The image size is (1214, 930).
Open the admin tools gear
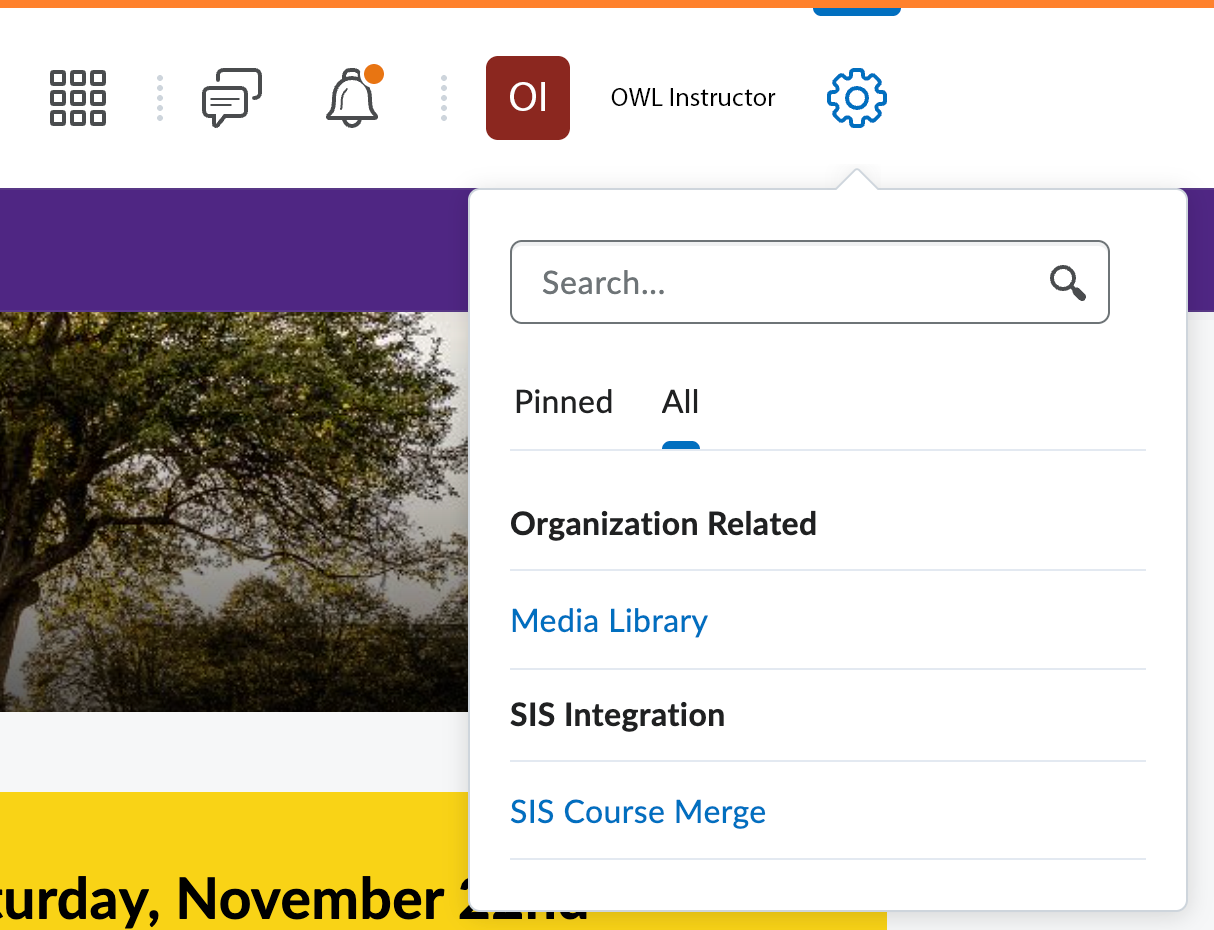(856, 97)
